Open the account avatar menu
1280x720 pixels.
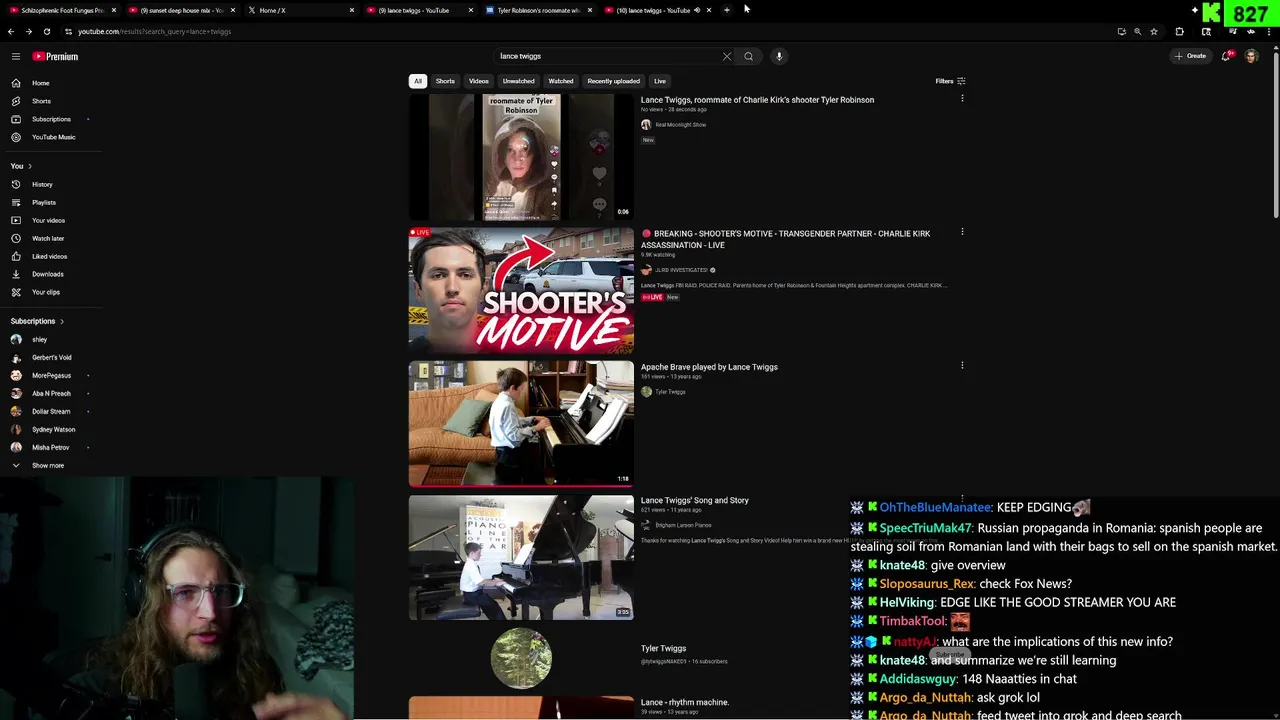click(1251, 56)
